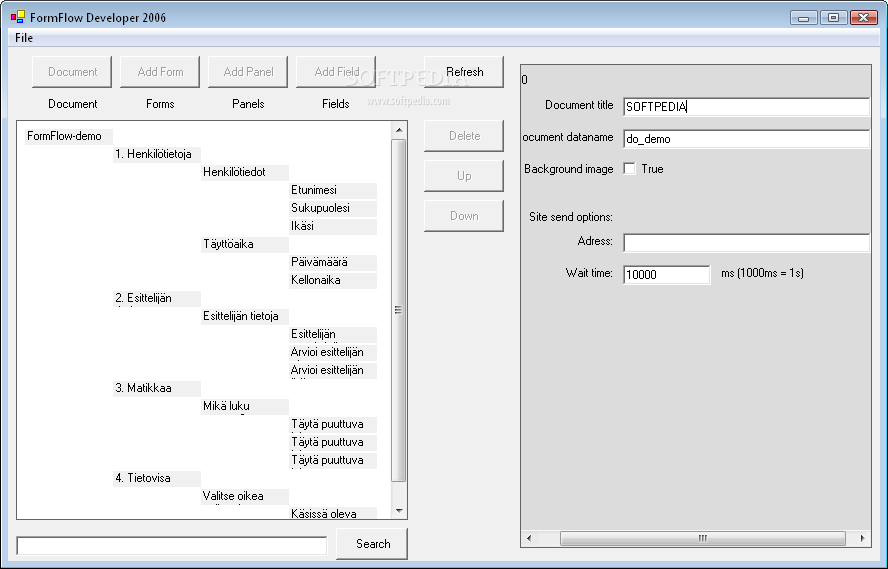The image size is (888, 569).
Task: Select the Kellonaika field
Action: click(333, 281)
